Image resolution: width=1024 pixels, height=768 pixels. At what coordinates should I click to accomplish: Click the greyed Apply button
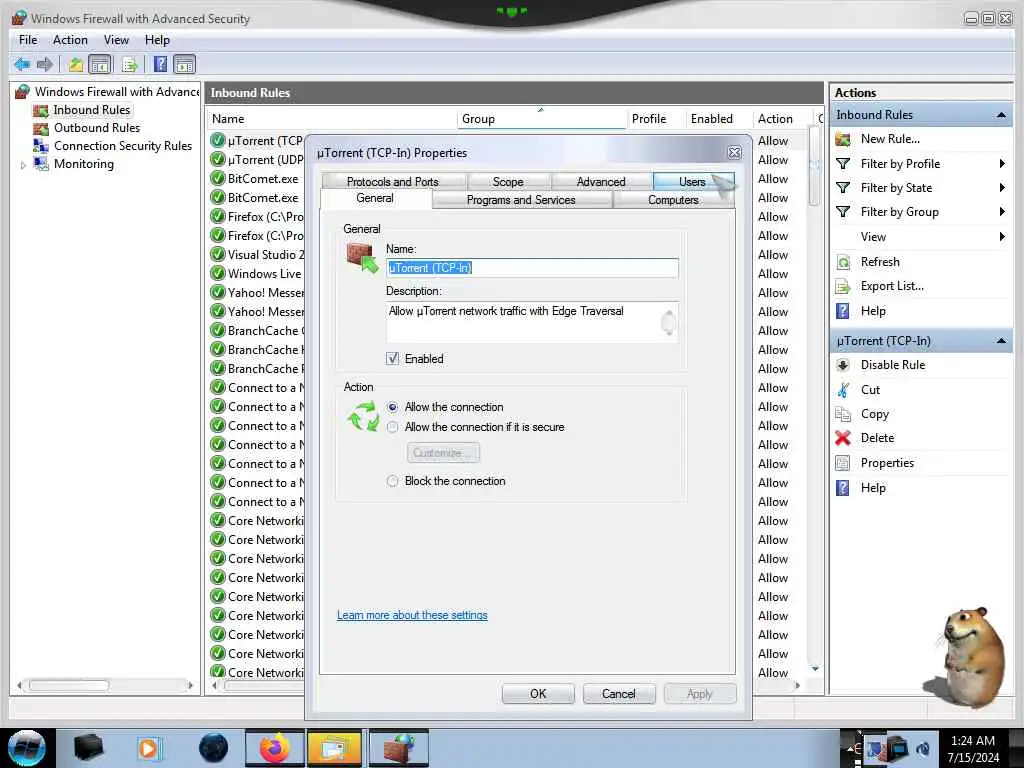tap(699, 694)
